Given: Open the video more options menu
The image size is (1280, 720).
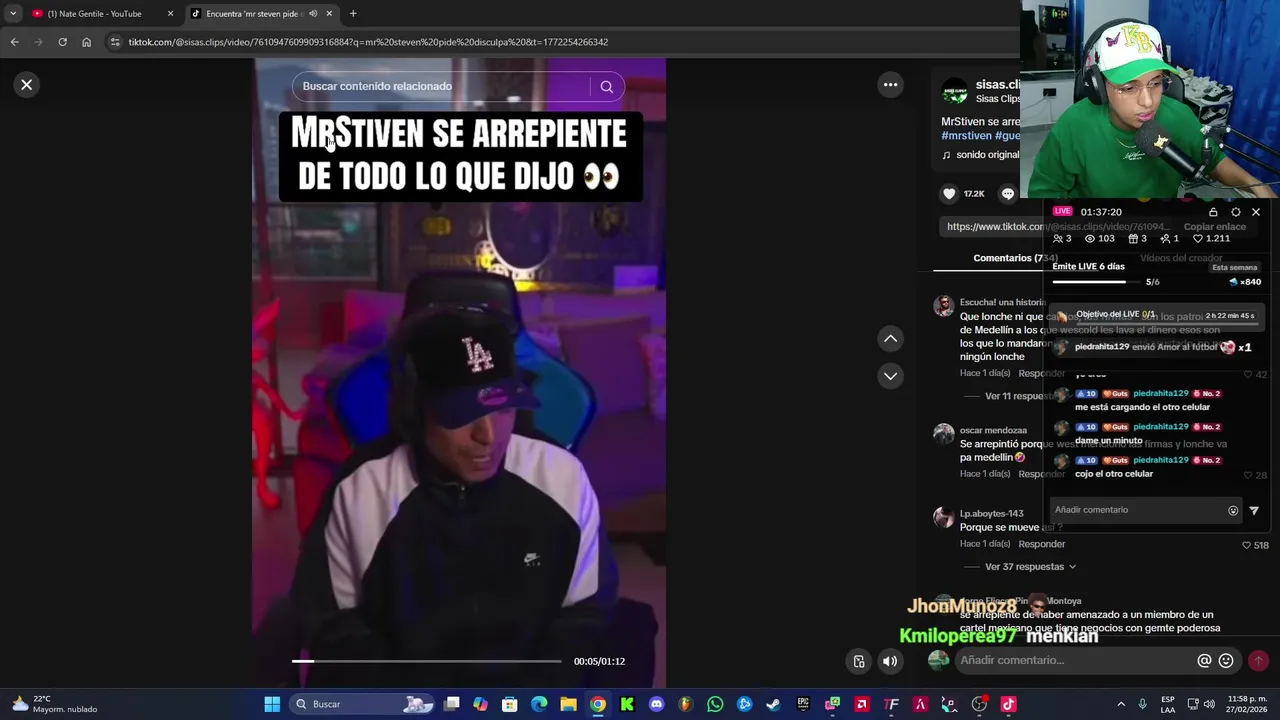Looking at the screenshot, I should 890,85.
